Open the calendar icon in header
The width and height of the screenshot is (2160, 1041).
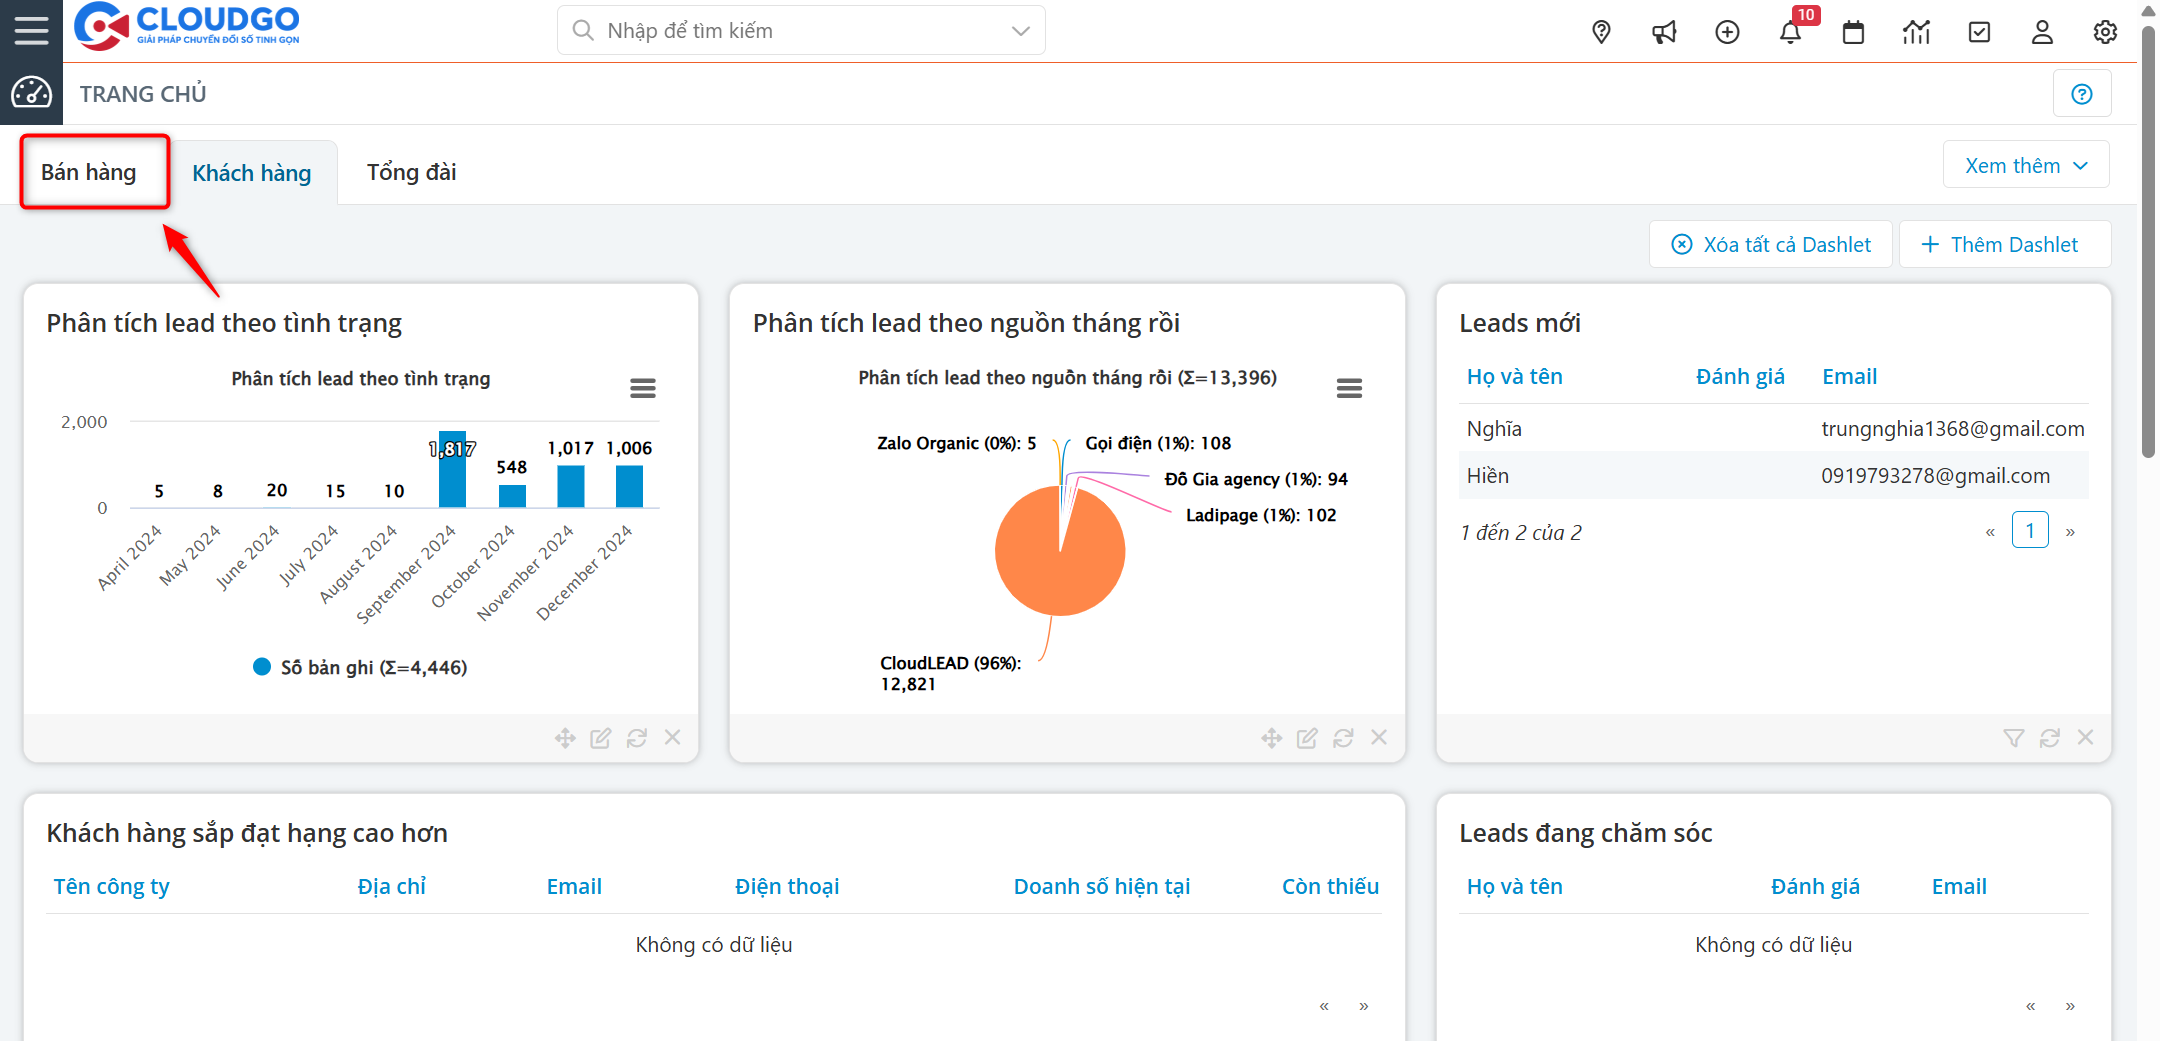(1853, 32)
